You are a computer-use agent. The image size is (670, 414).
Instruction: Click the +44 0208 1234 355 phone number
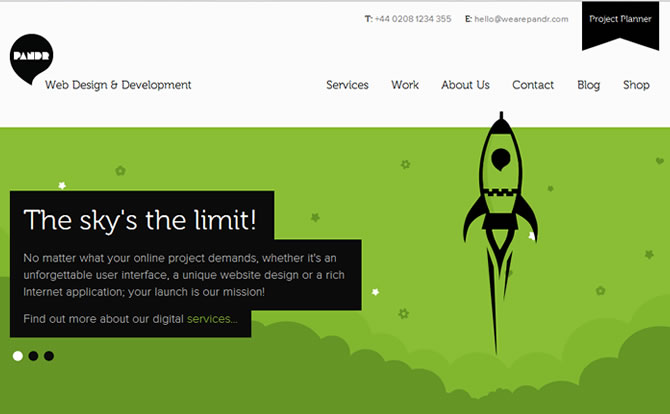(x=412, y=18)
